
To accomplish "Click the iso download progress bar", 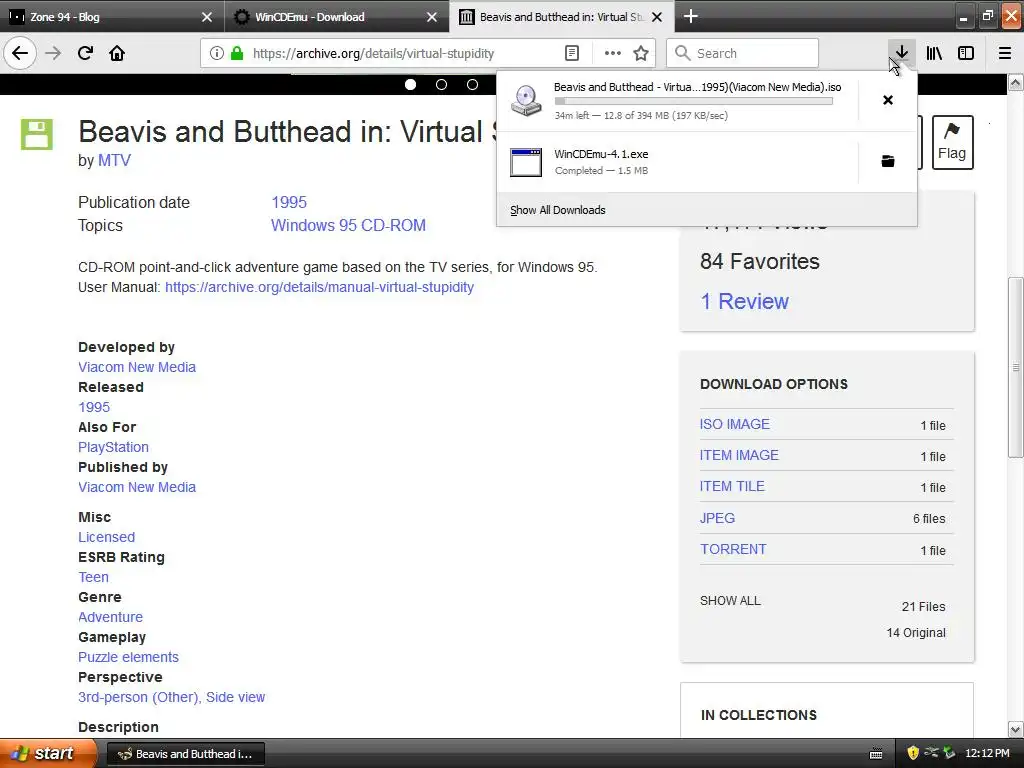I will [694, 101].
